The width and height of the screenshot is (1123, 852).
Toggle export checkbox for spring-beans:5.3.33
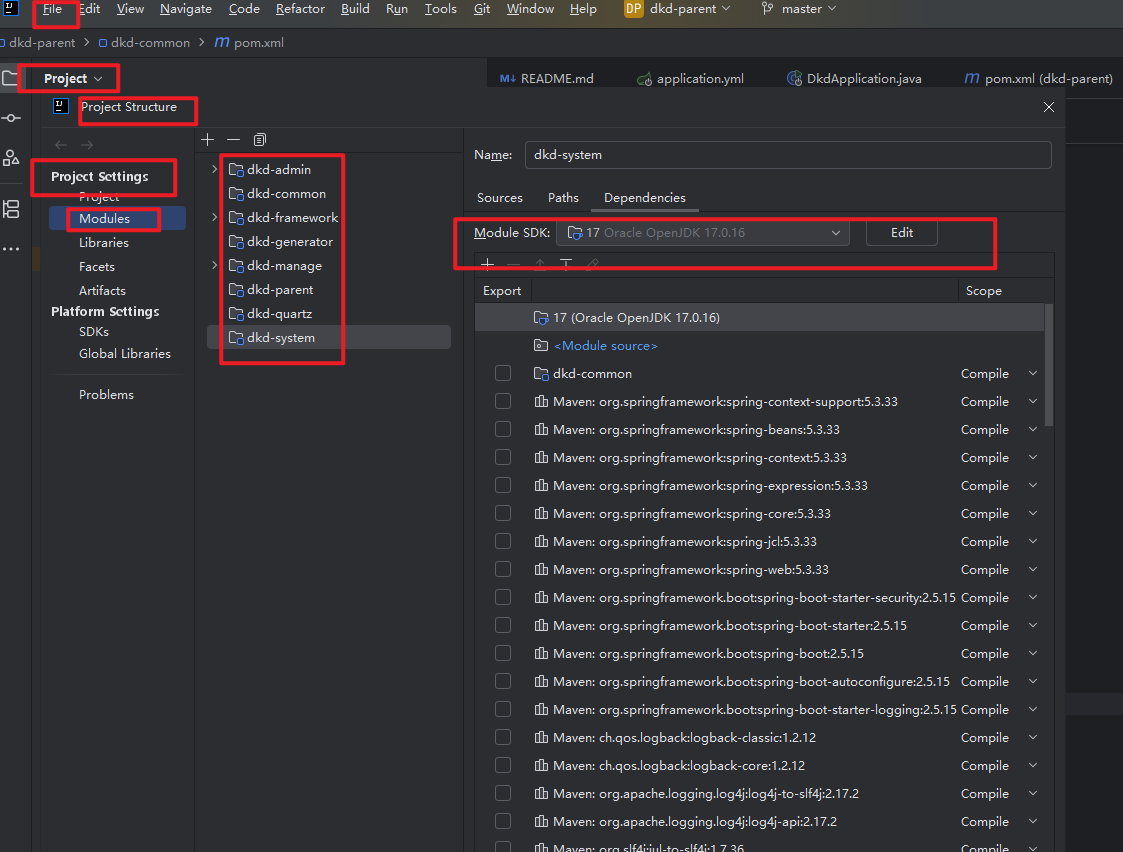click(x=503, y=430)
